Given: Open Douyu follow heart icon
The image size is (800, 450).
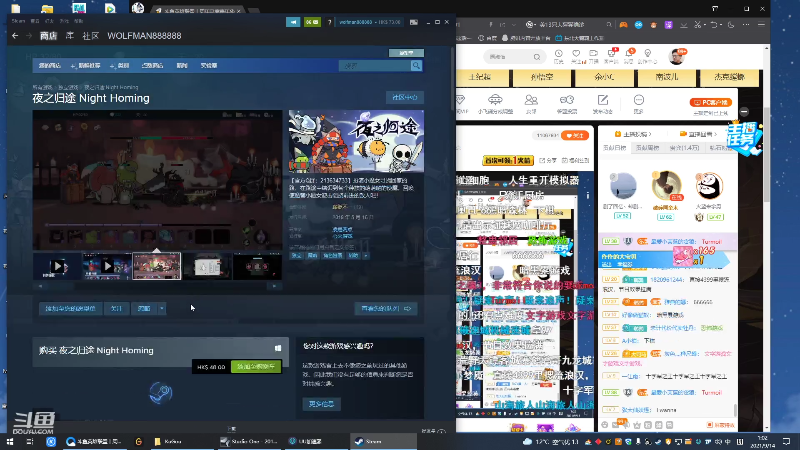Looking at the screenshot, I should coord(576,56).
